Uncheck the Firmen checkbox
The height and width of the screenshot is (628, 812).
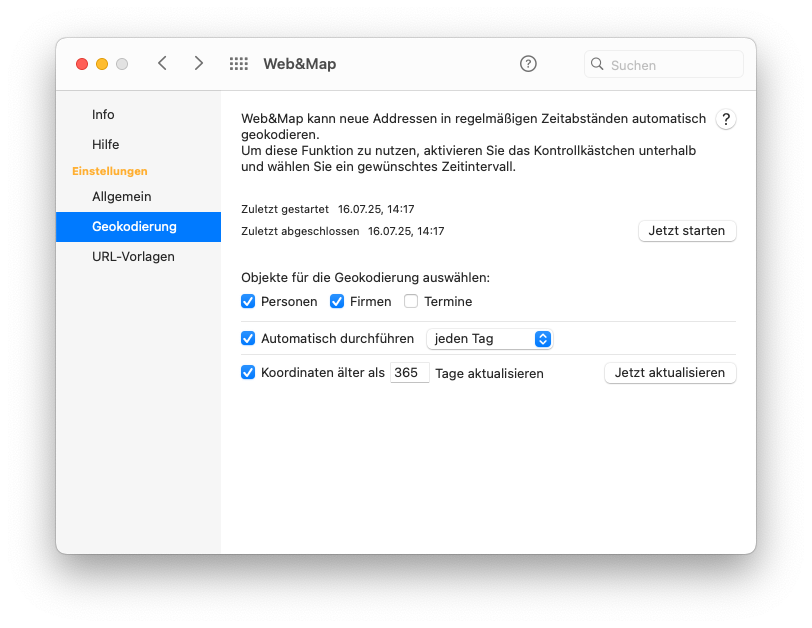(x=337, y=301)
